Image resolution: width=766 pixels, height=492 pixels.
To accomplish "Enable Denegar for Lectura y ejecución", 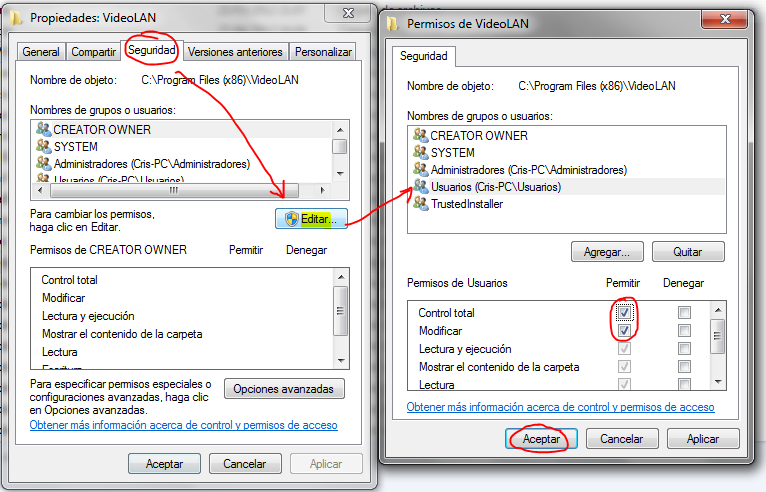I will pos(684,349).
